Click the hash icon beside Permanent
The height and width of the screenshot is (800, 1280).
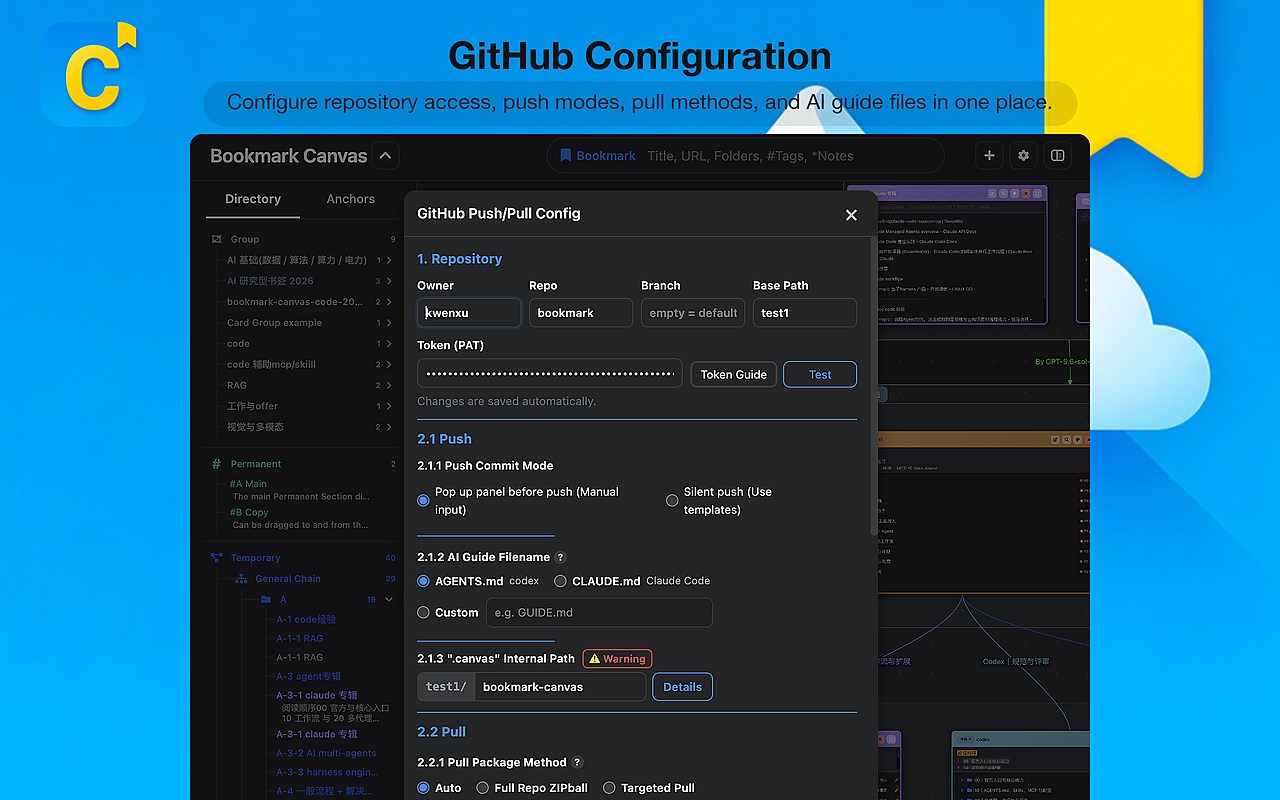click(216, 464)
